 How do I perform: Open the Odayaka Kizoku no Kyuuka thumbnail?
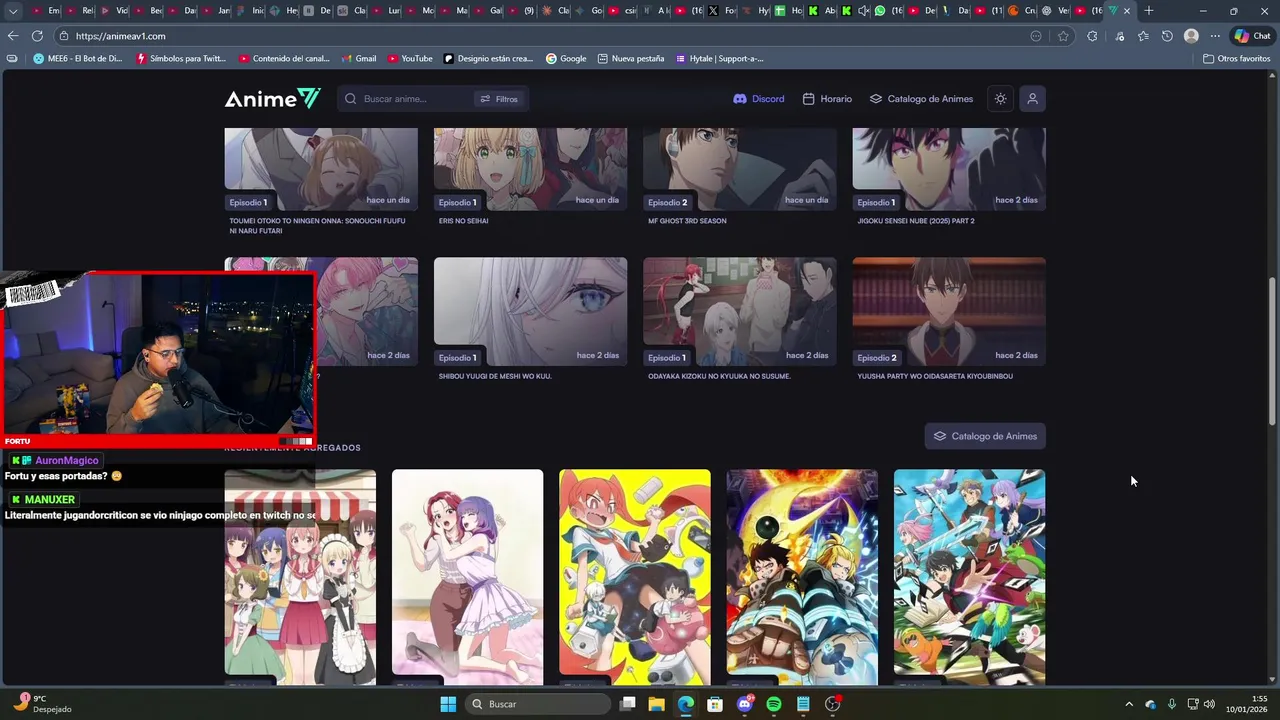[x=739, y=311]
